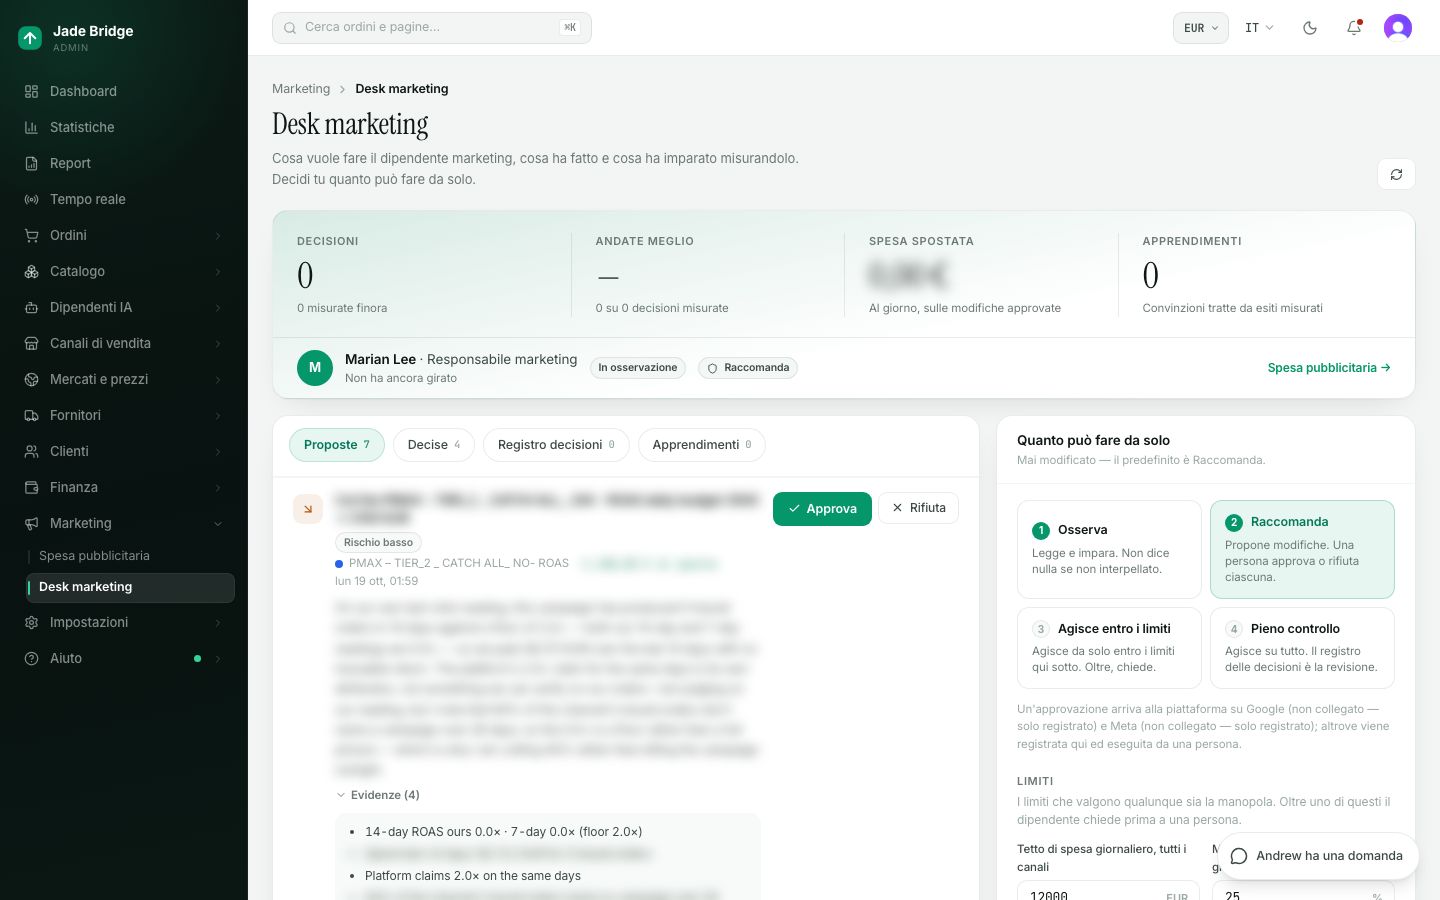
Task: Open the Dipendenti IA sidebar section
Action: (x=124, y=307)
